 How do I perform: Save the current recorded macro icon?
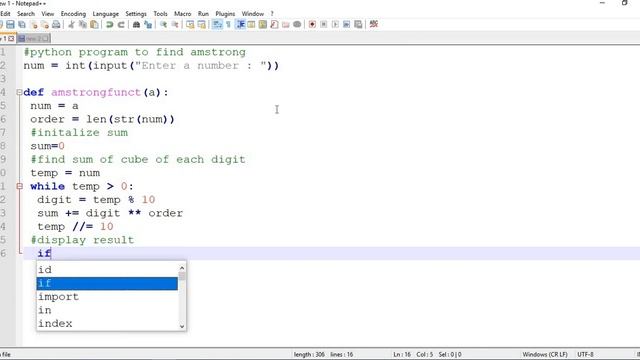pyautogui.click(x=358, y=24)
